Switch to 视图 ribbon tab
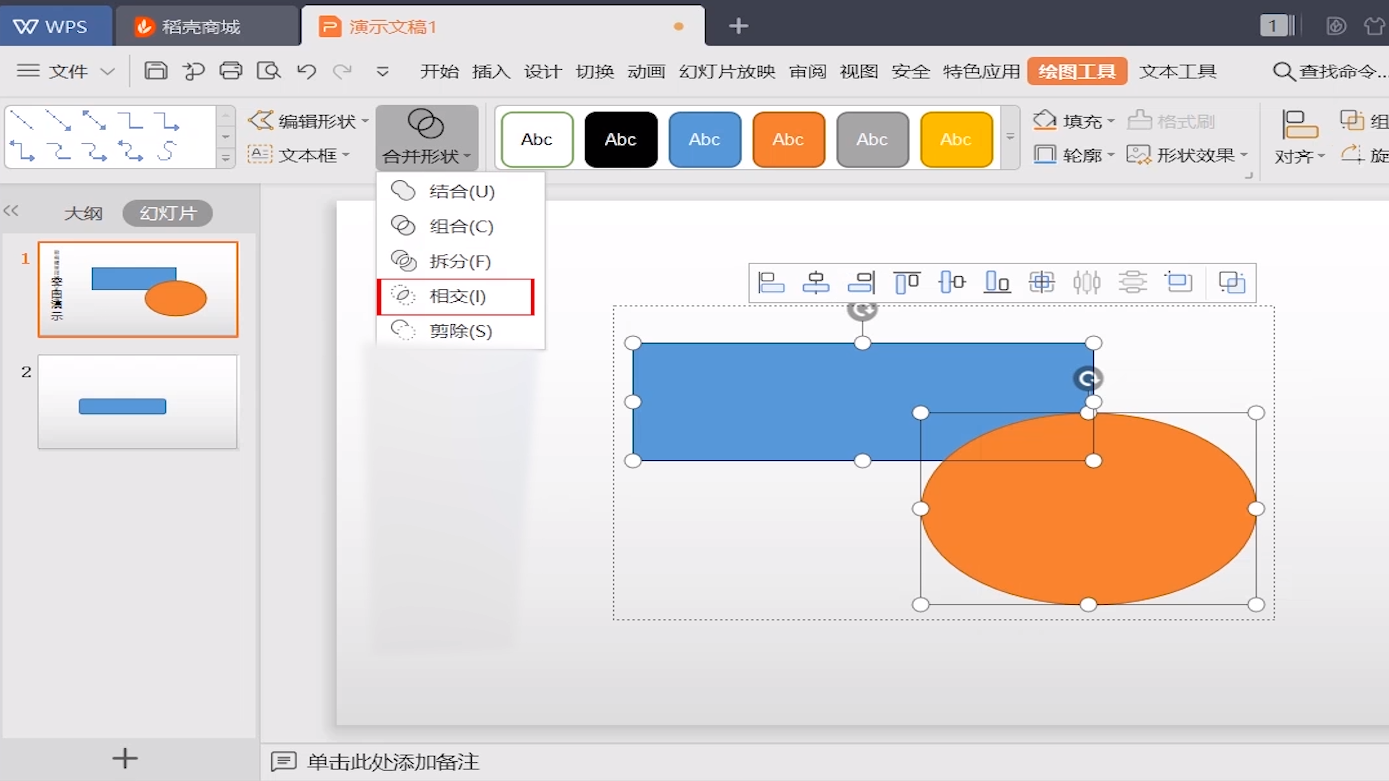The height and width of the screenshot is (781, 1389). pyautogui.click(x=859, y=71)
